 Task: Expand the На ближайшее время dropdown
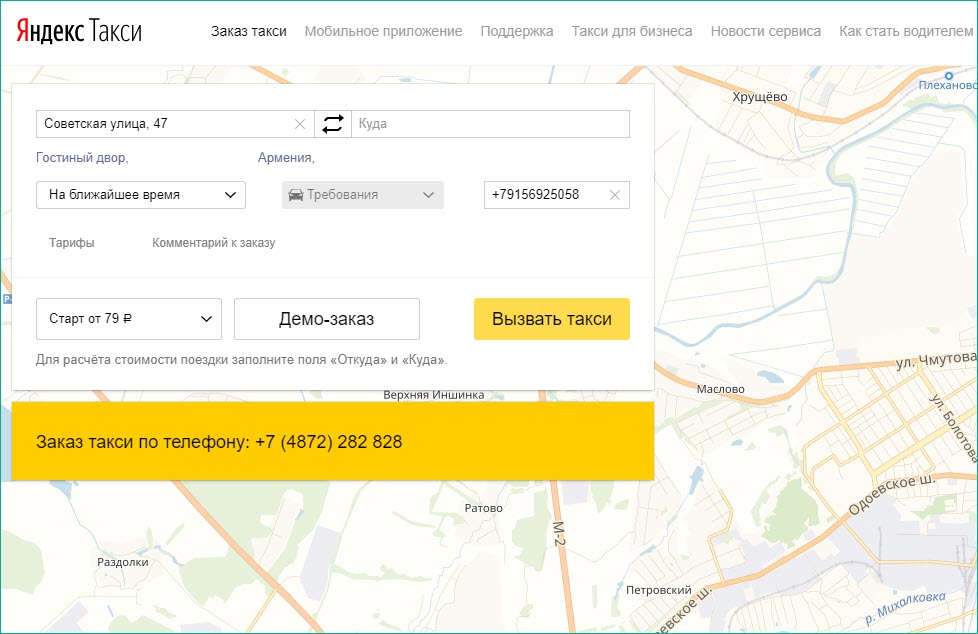141,195
